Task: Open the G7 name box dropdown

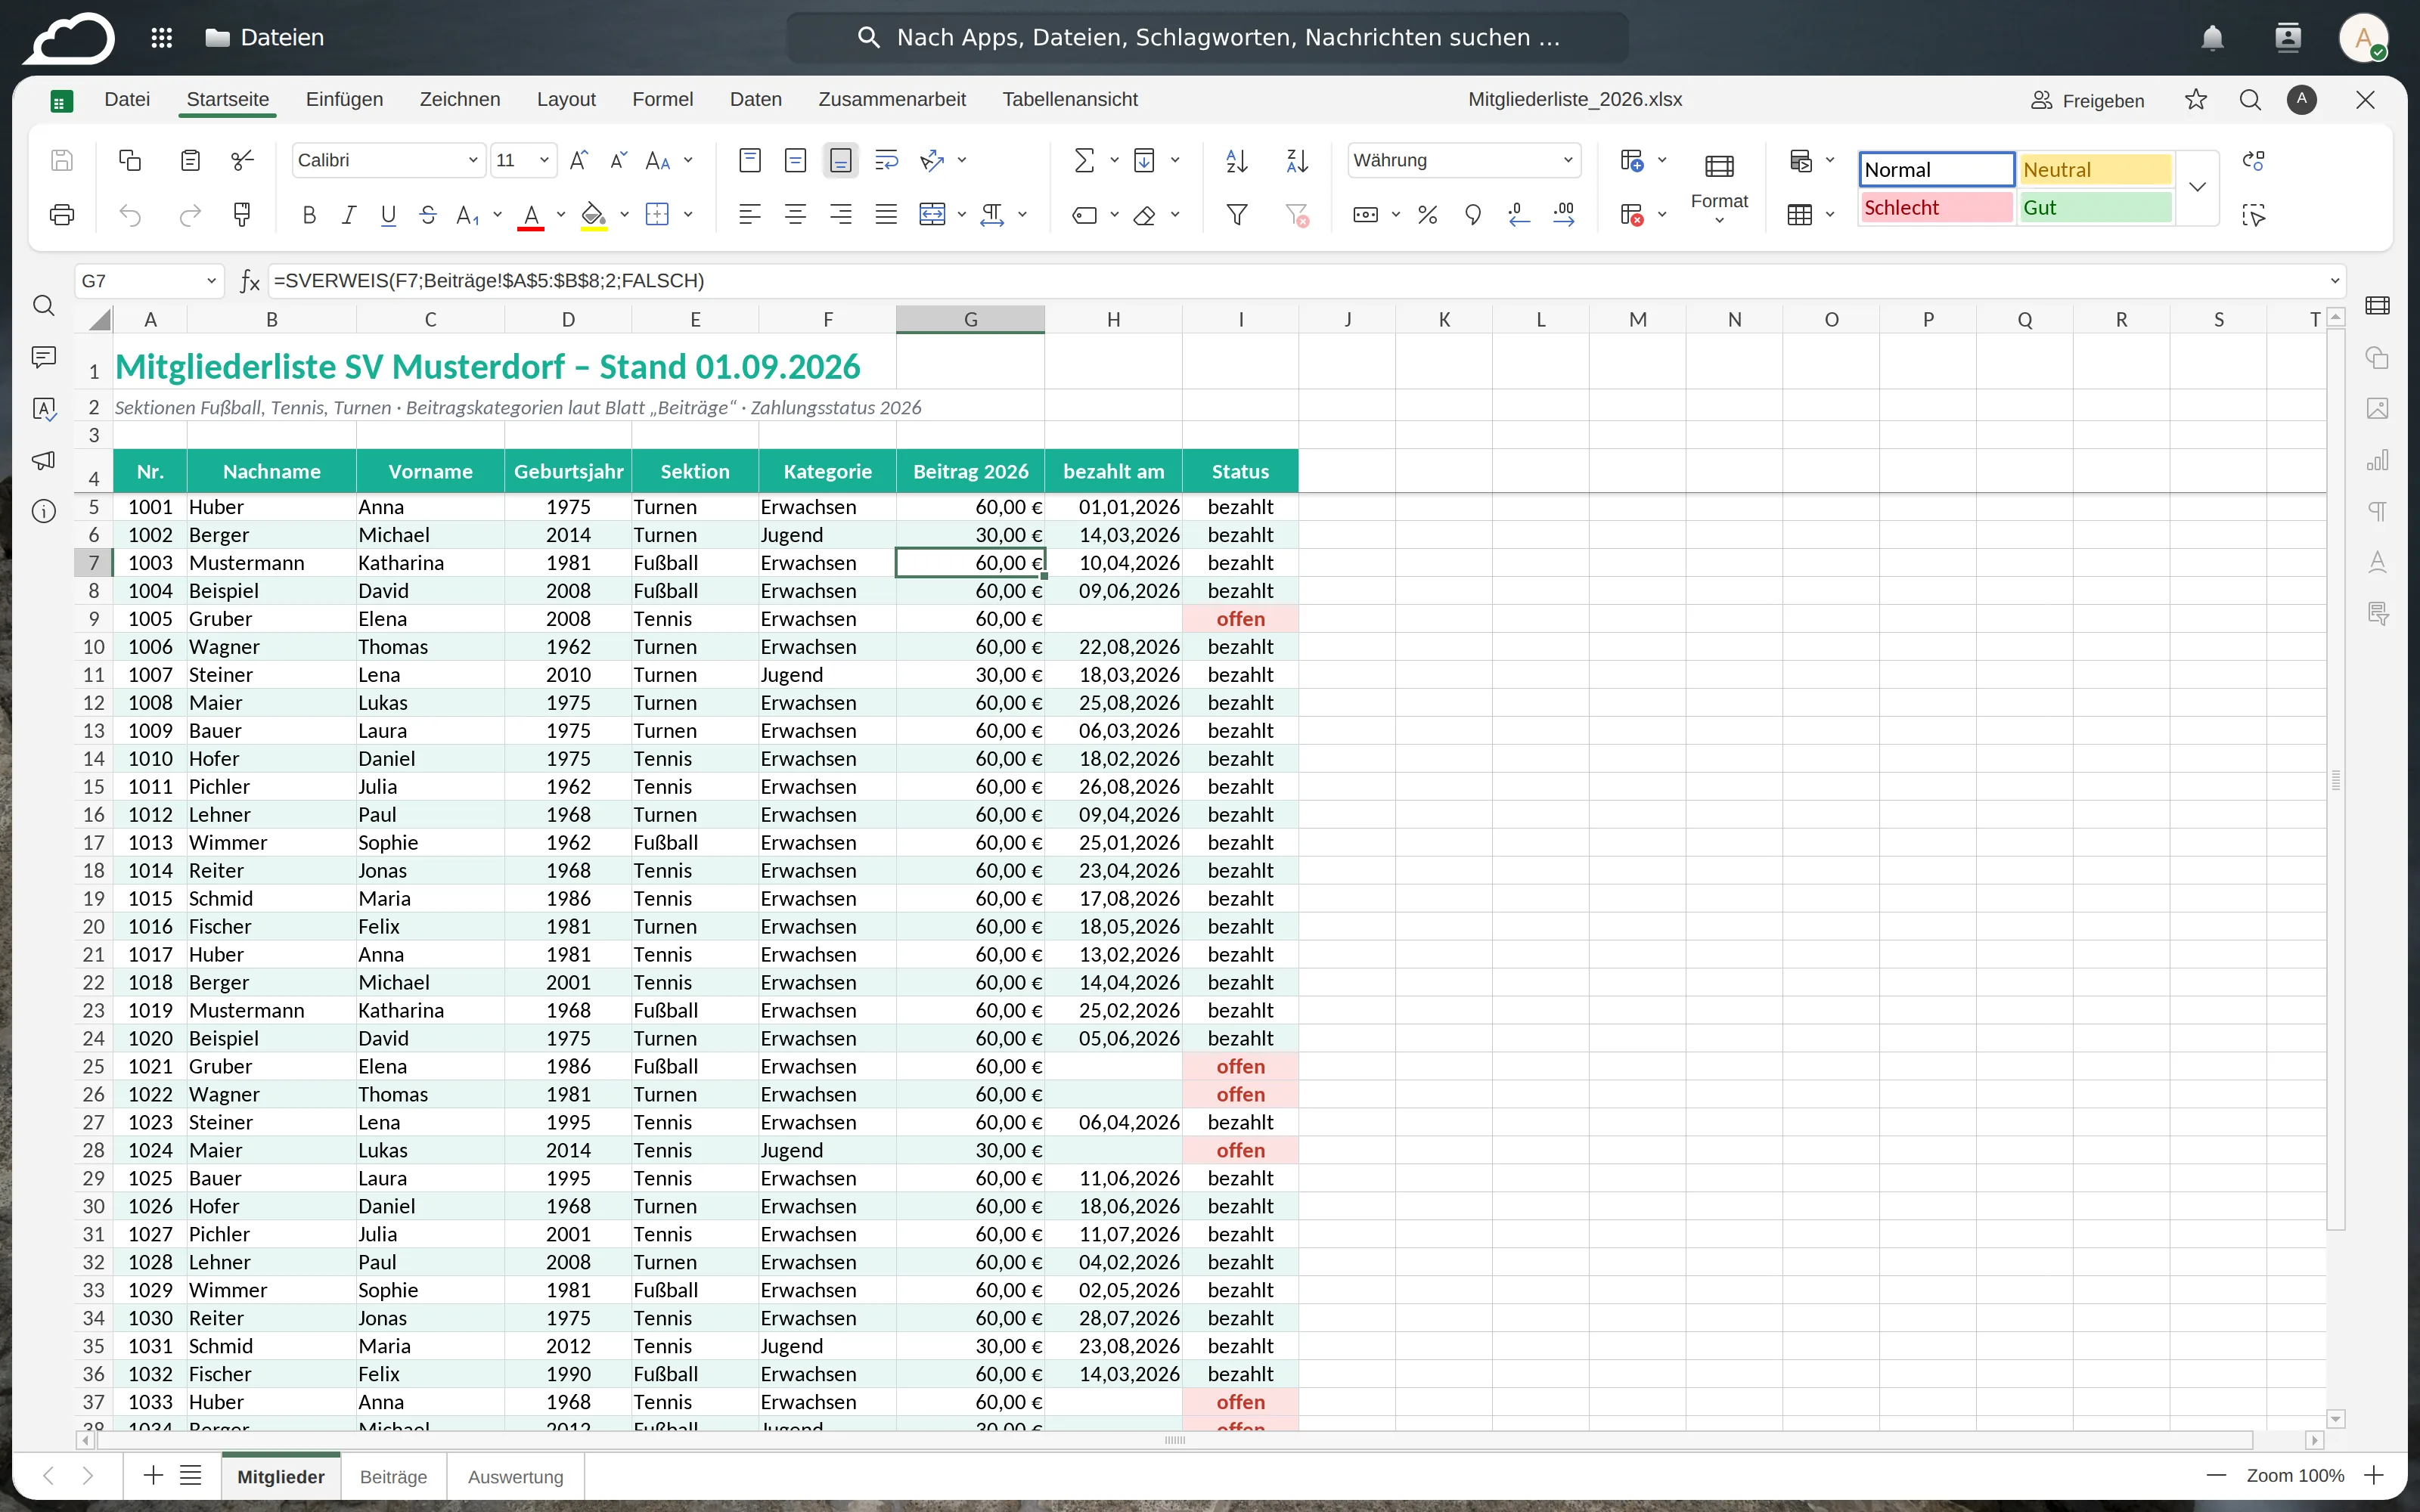Action: coord(211,281)
